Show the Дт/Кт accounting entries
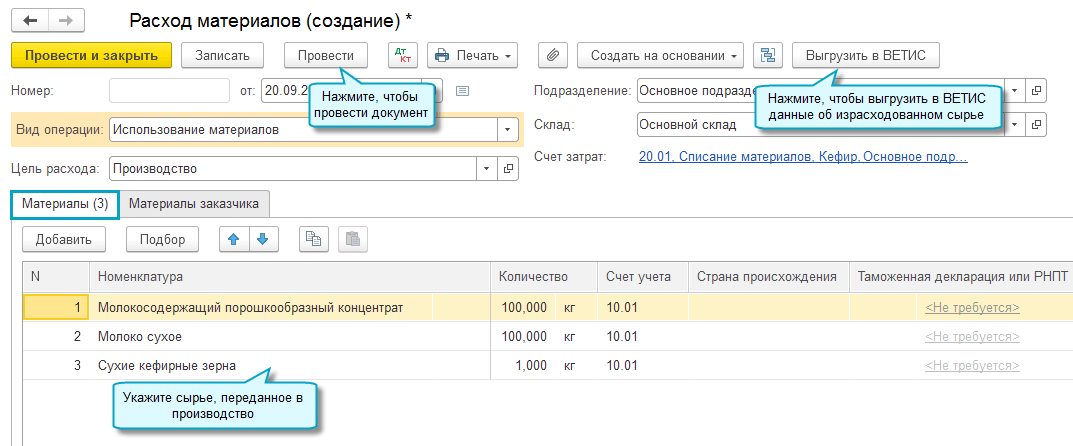 402,55
